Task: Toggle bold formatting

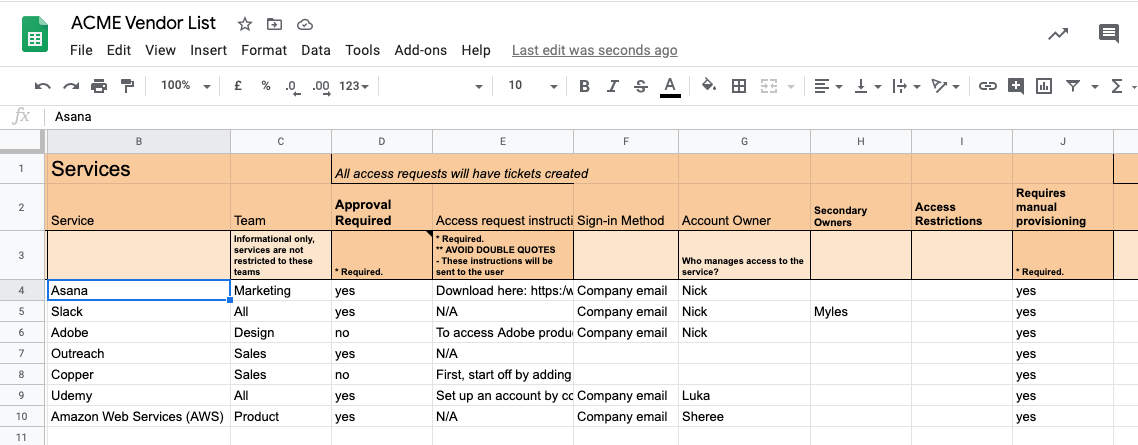Action: tap(584, 86)
